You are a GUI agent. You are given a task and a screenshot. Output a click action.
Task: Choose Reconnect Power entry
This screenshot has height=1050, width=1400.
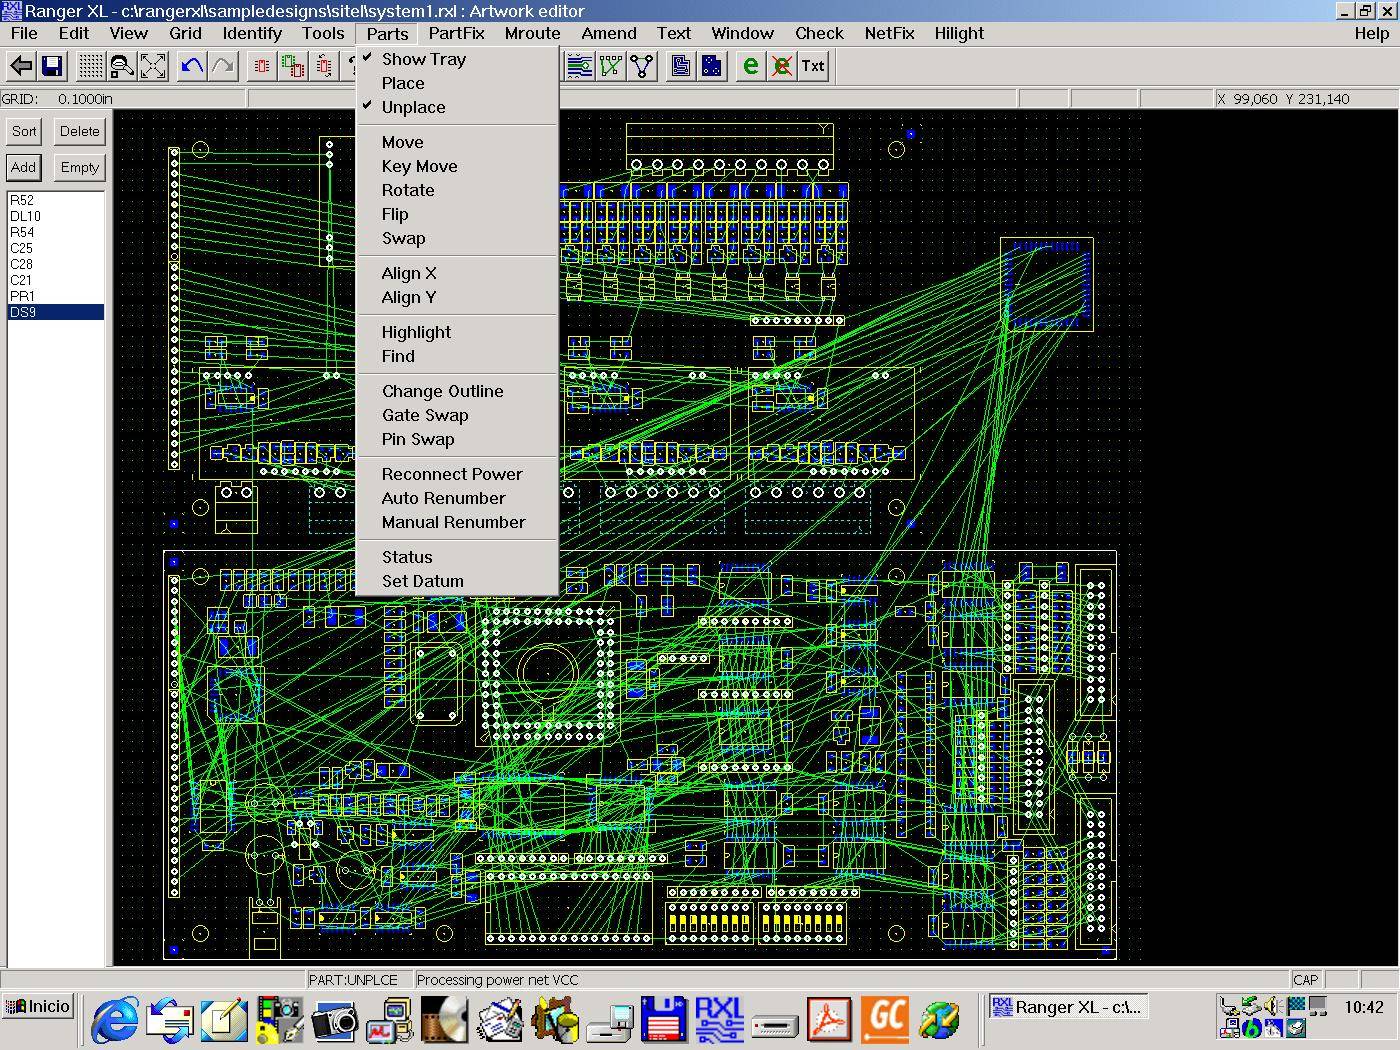coord(457,474)
